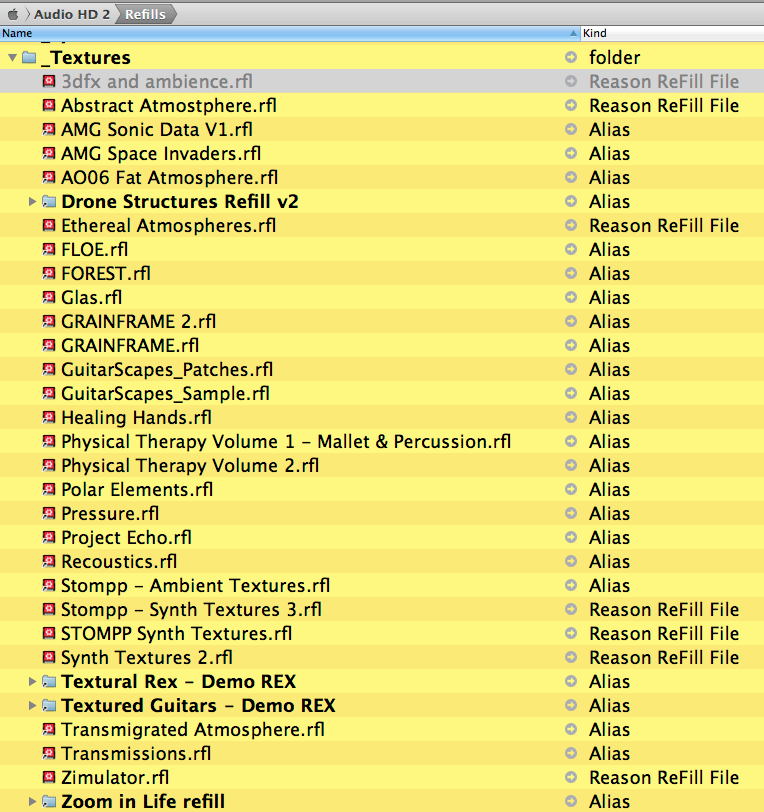Click the AO06 Fat Atmosphere.rfl icon
Viewport: 764px width, 812px height.
point(49,177)
